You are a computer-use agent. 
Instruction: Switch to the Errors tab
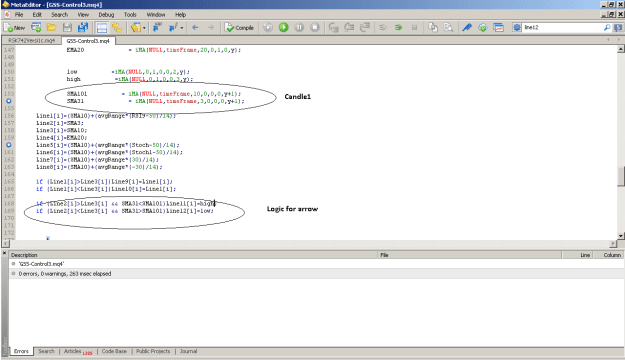[x=21, y=351]
